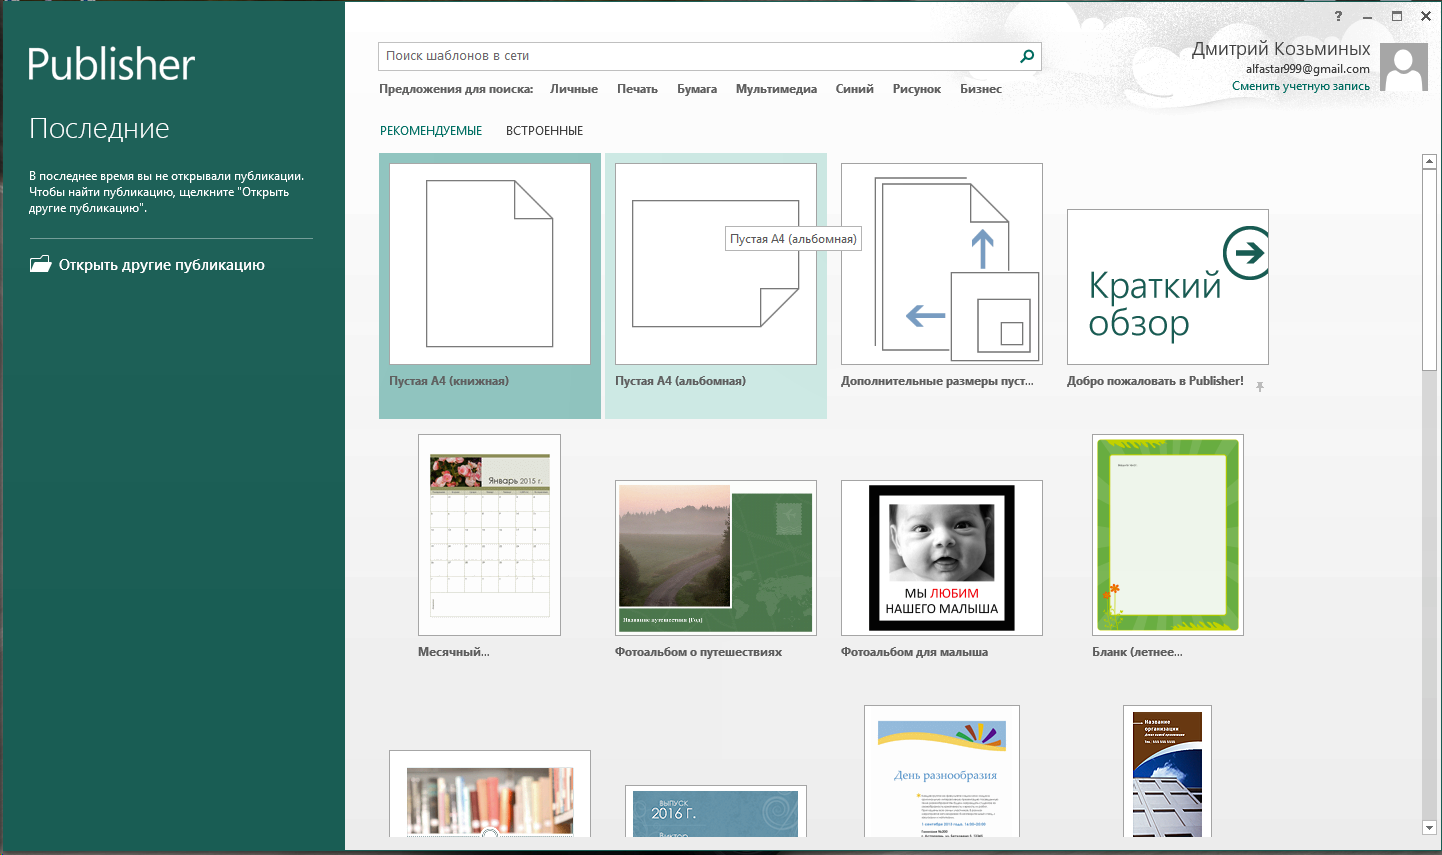1442x855 pixels.
Task: Click the search magnifier icon
Action: click(x=1027, y=56)
